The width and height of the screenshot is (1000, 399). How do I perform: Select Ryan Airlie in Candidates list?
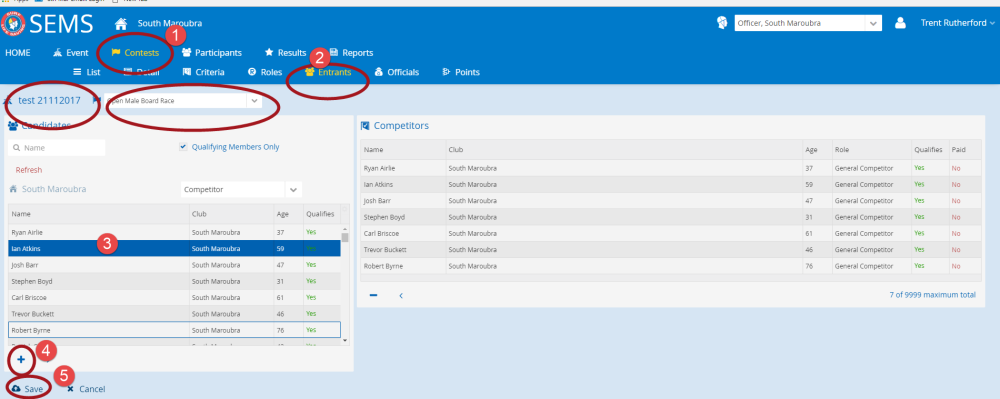tap(174, 232)
